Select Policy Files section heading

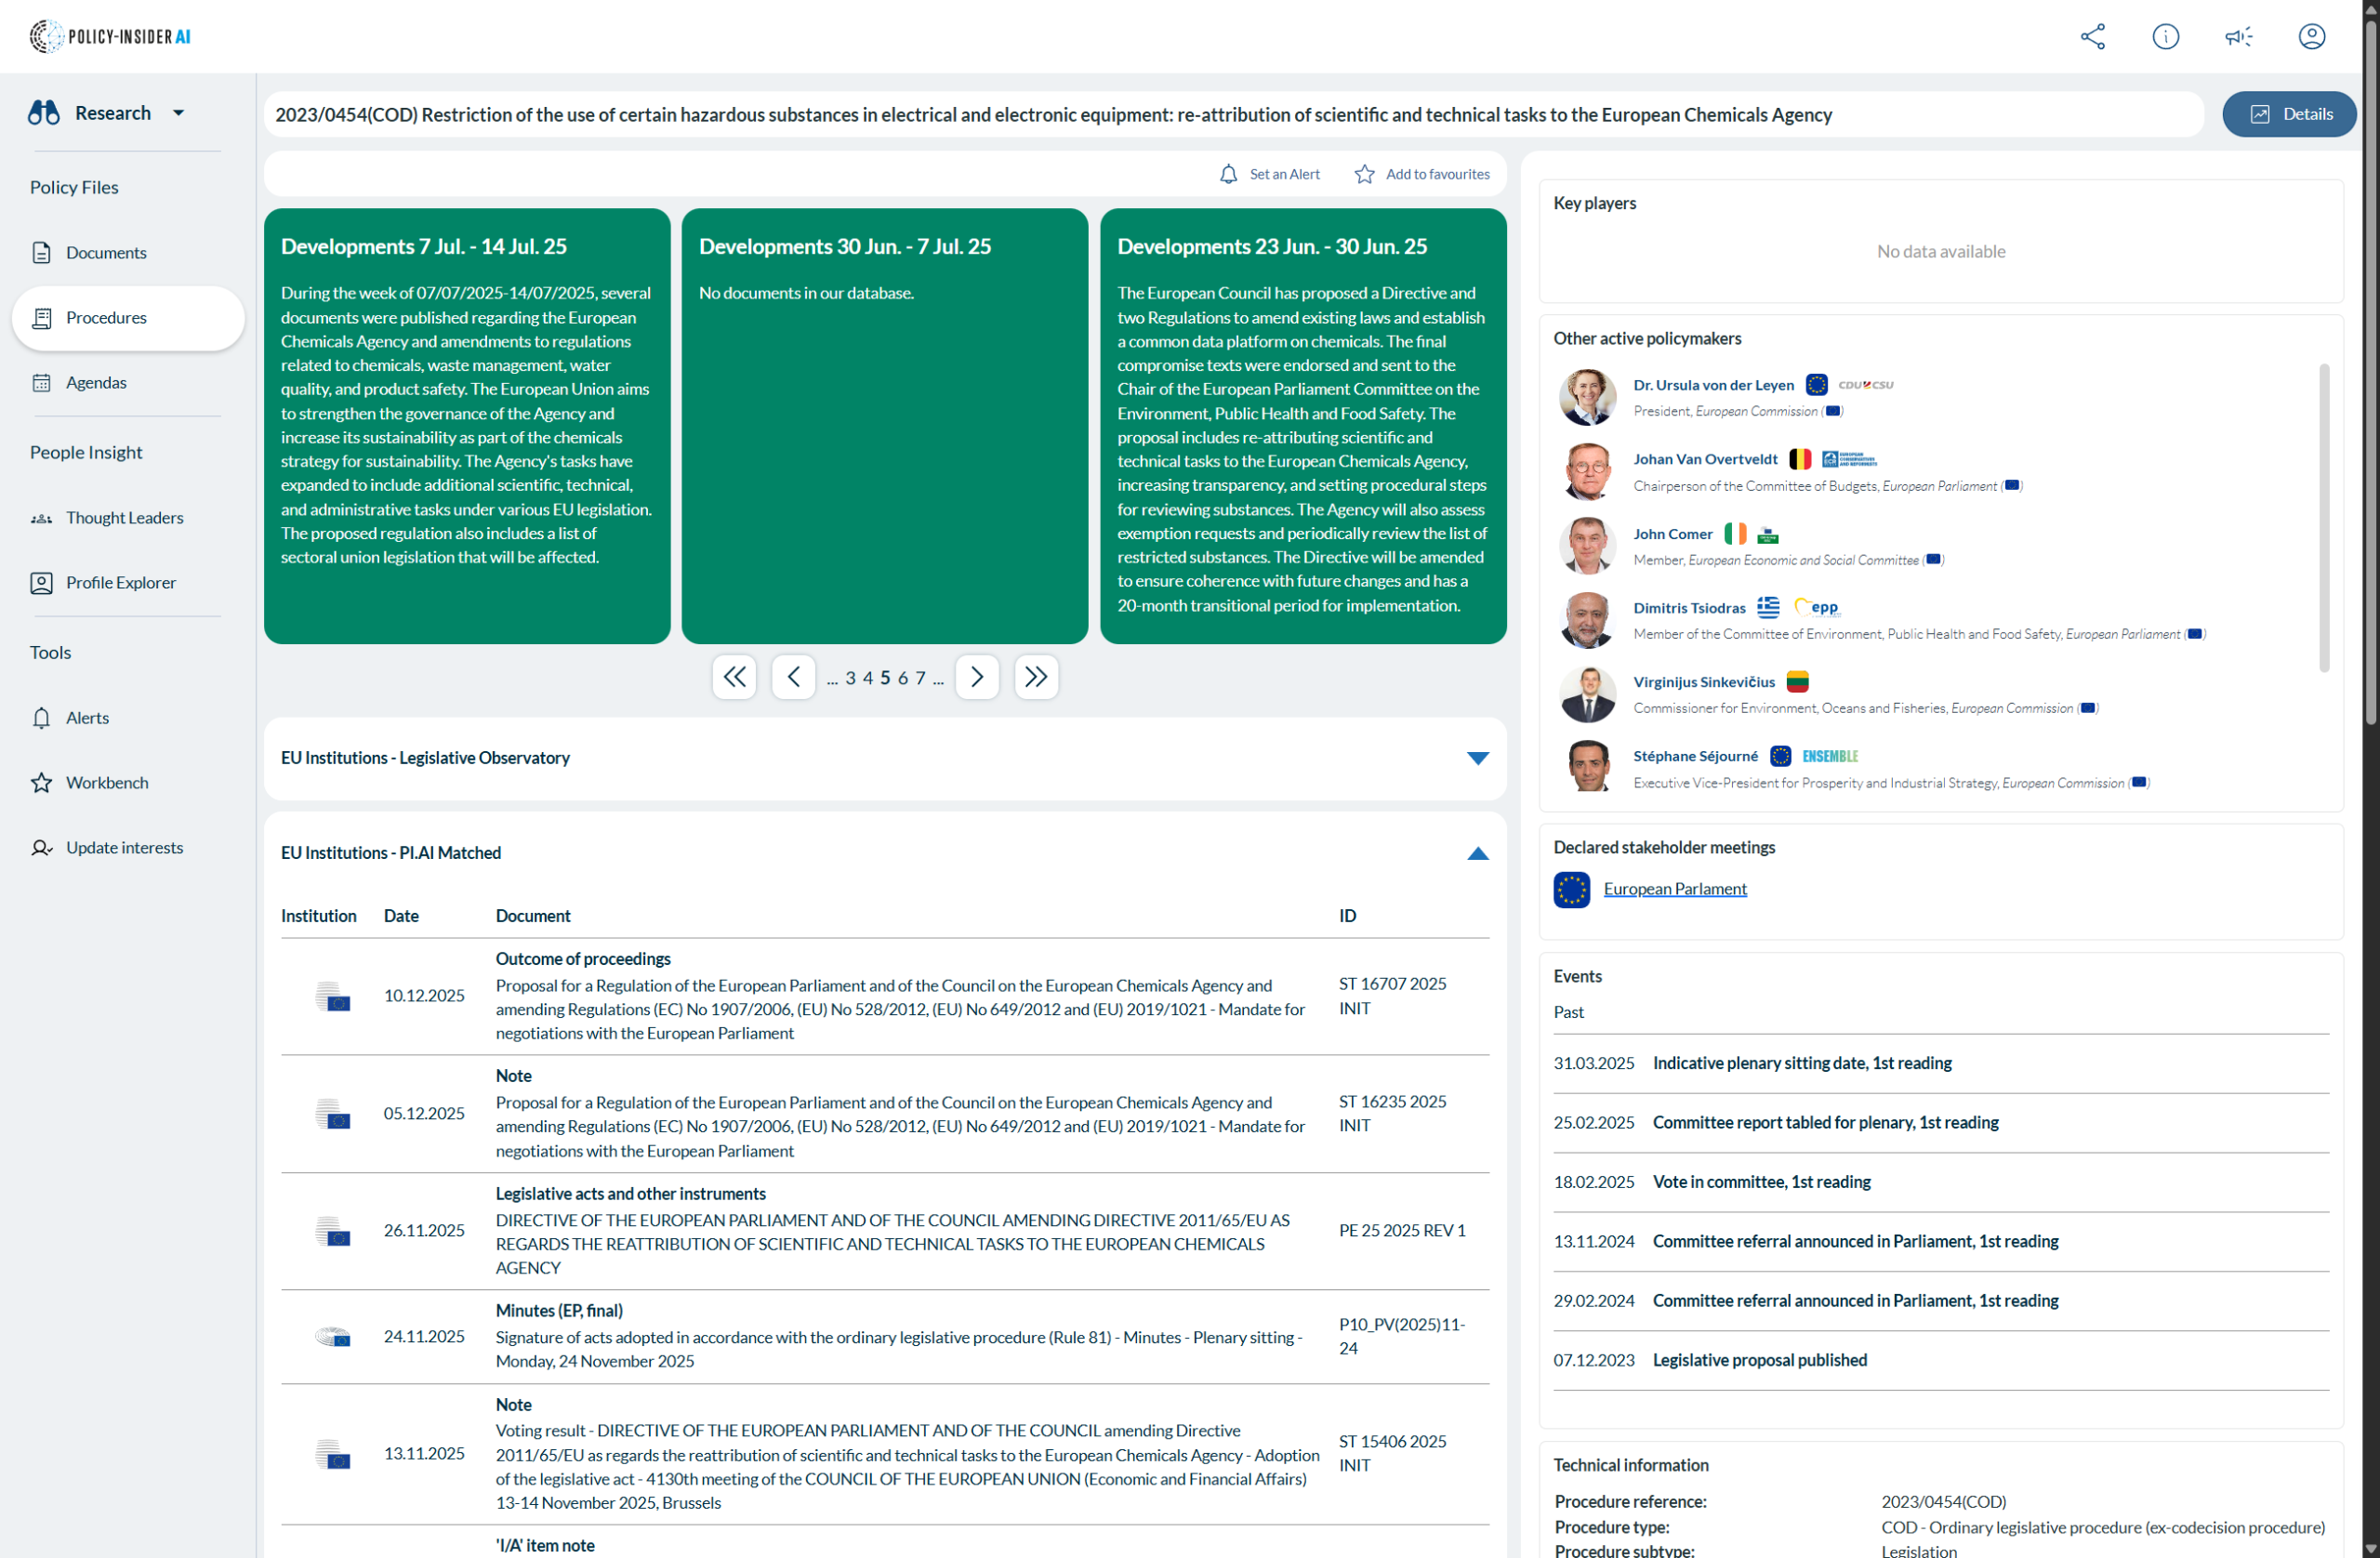coord(74,187)
